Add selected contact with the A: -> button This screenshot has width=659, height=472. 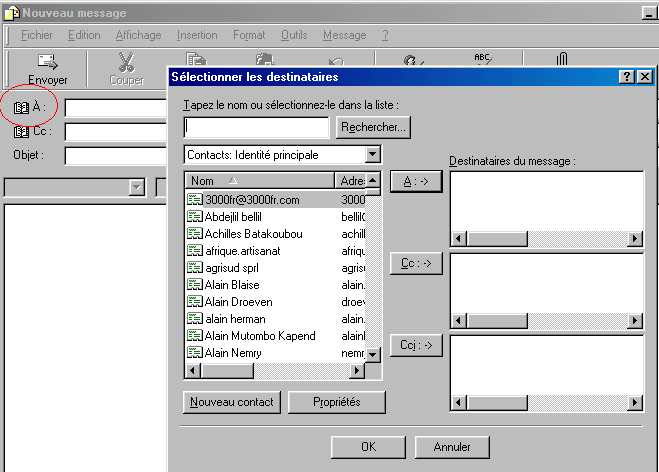(x=416, y=181)
